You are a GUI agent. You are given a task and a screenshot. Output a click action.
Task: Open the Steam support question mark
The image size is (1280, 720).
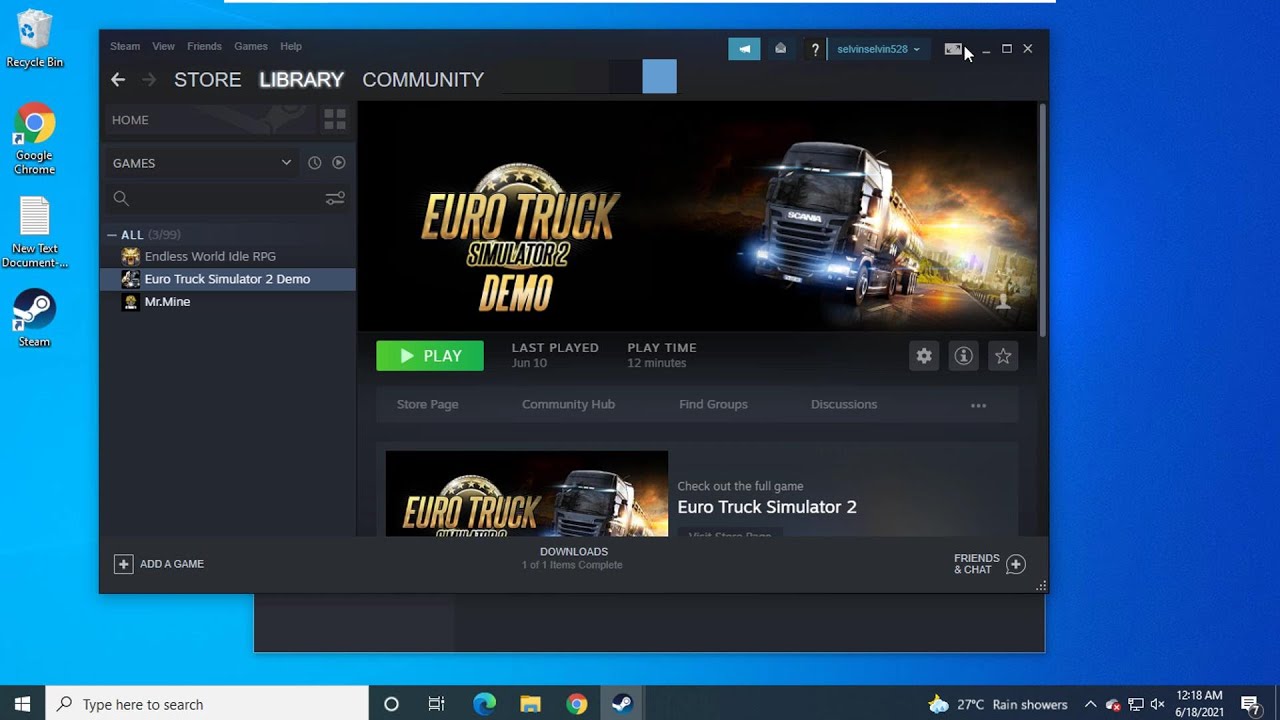815,49
